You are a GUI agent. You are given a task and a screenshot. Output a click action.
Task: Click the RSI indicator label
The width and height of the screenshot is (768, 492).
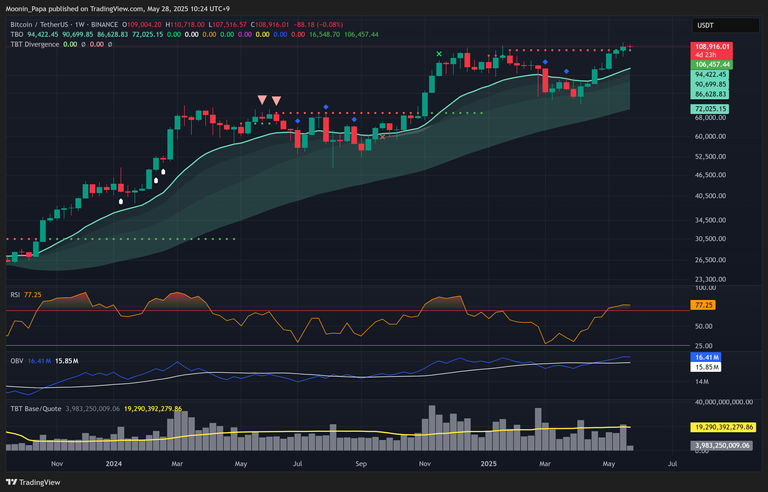click(x=15, y=295)
